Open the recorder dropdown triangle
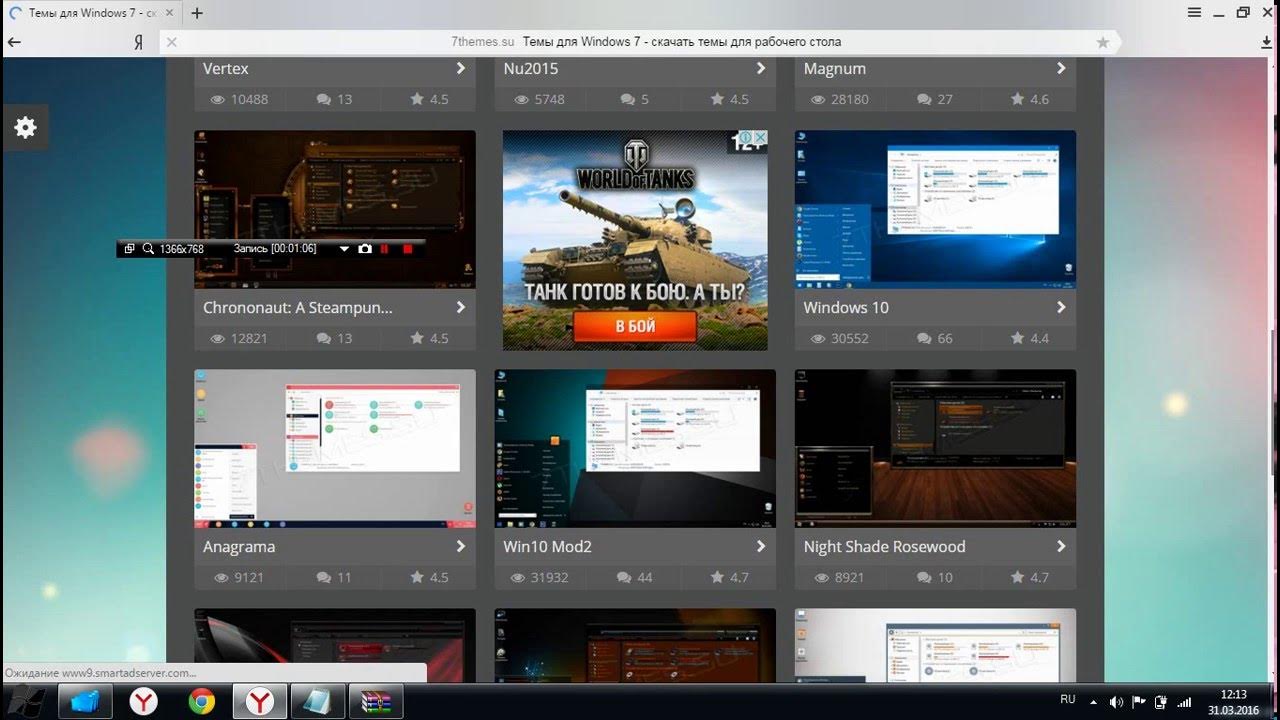Viewport: 1280px width, 720px height. point(344,248)
